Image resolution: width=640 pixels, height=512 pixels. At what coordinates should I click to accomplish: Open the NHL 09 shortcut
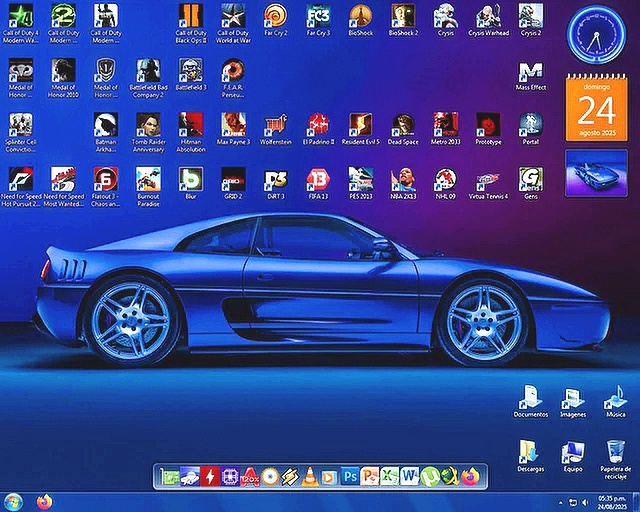tap(446, 183)
